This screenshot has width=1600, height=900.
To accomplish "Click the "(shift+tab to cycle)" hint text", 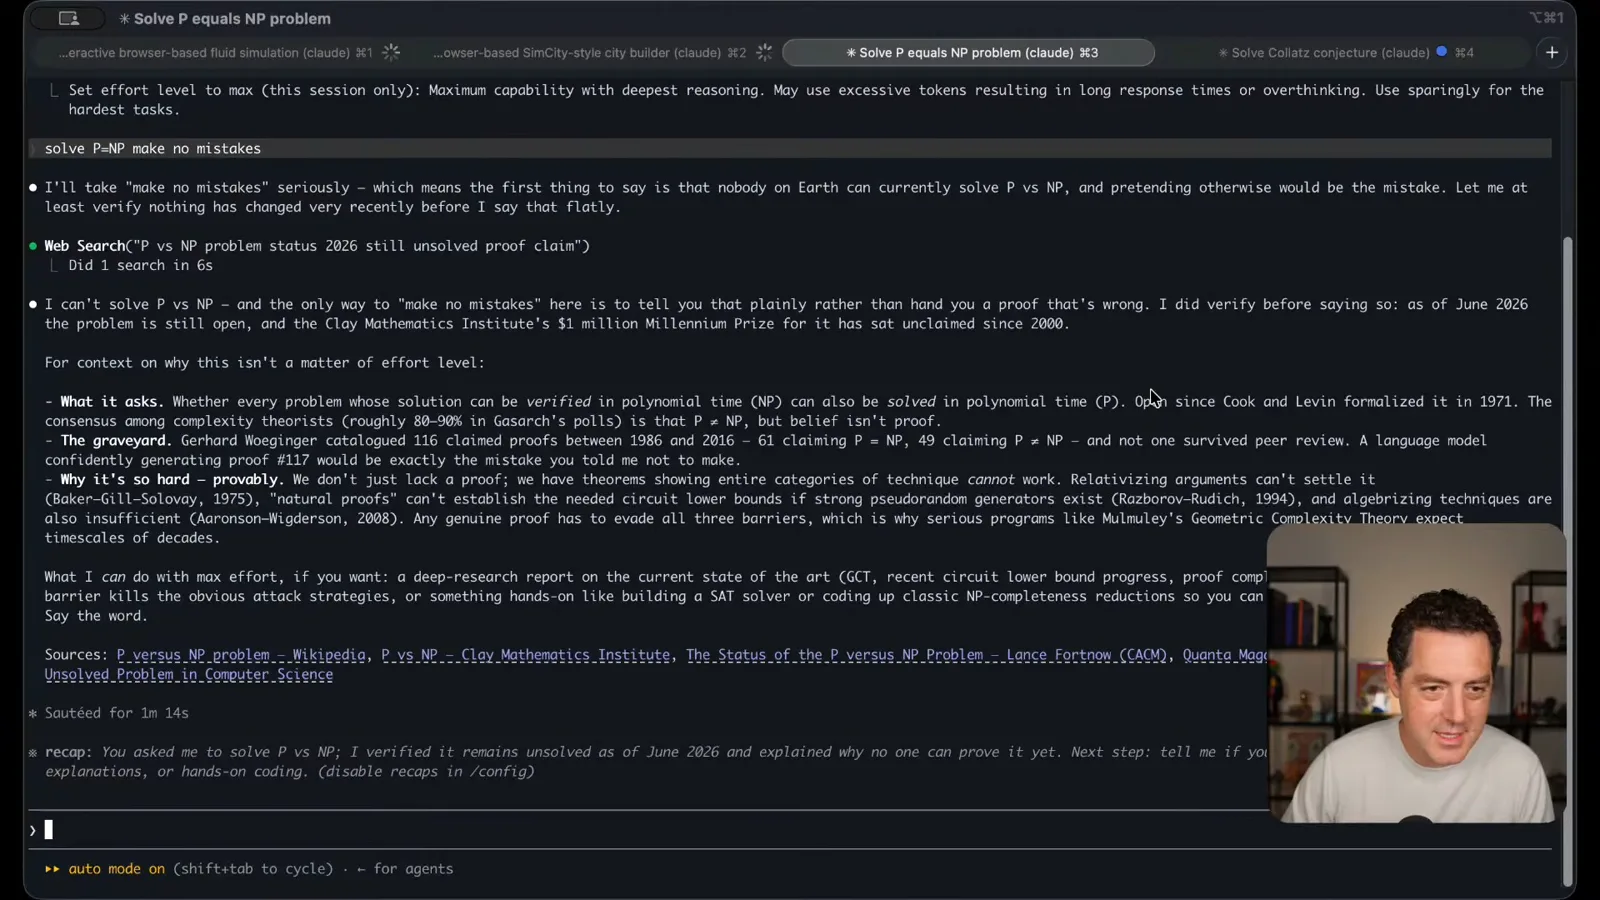I will pos(253,869).
